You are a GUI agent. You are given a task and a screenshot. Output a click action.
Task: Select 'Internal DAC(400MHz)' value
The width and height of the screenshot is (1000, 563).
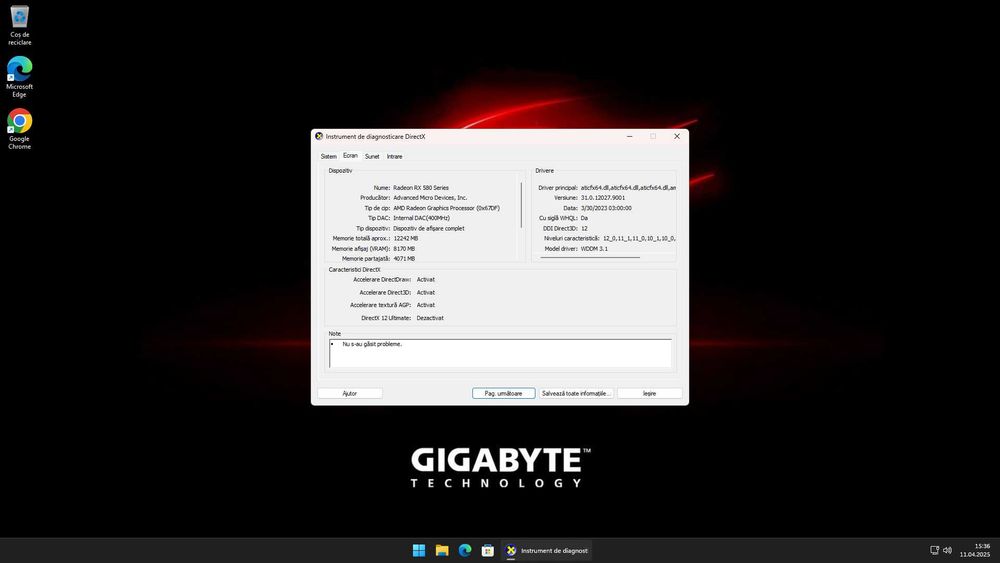coord(422,218)
